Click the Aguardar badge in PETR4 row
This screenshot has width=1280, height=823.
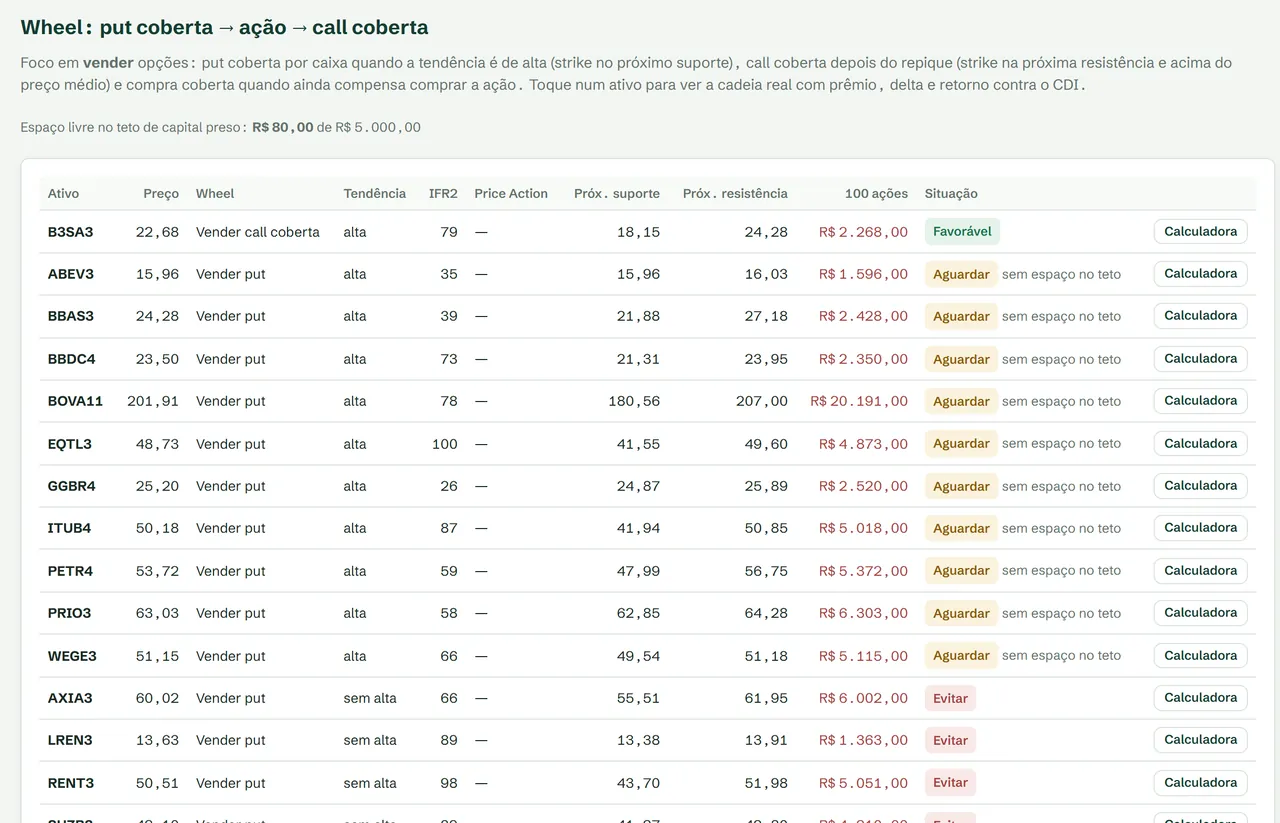pyautogui.click(x=961, y=571)
